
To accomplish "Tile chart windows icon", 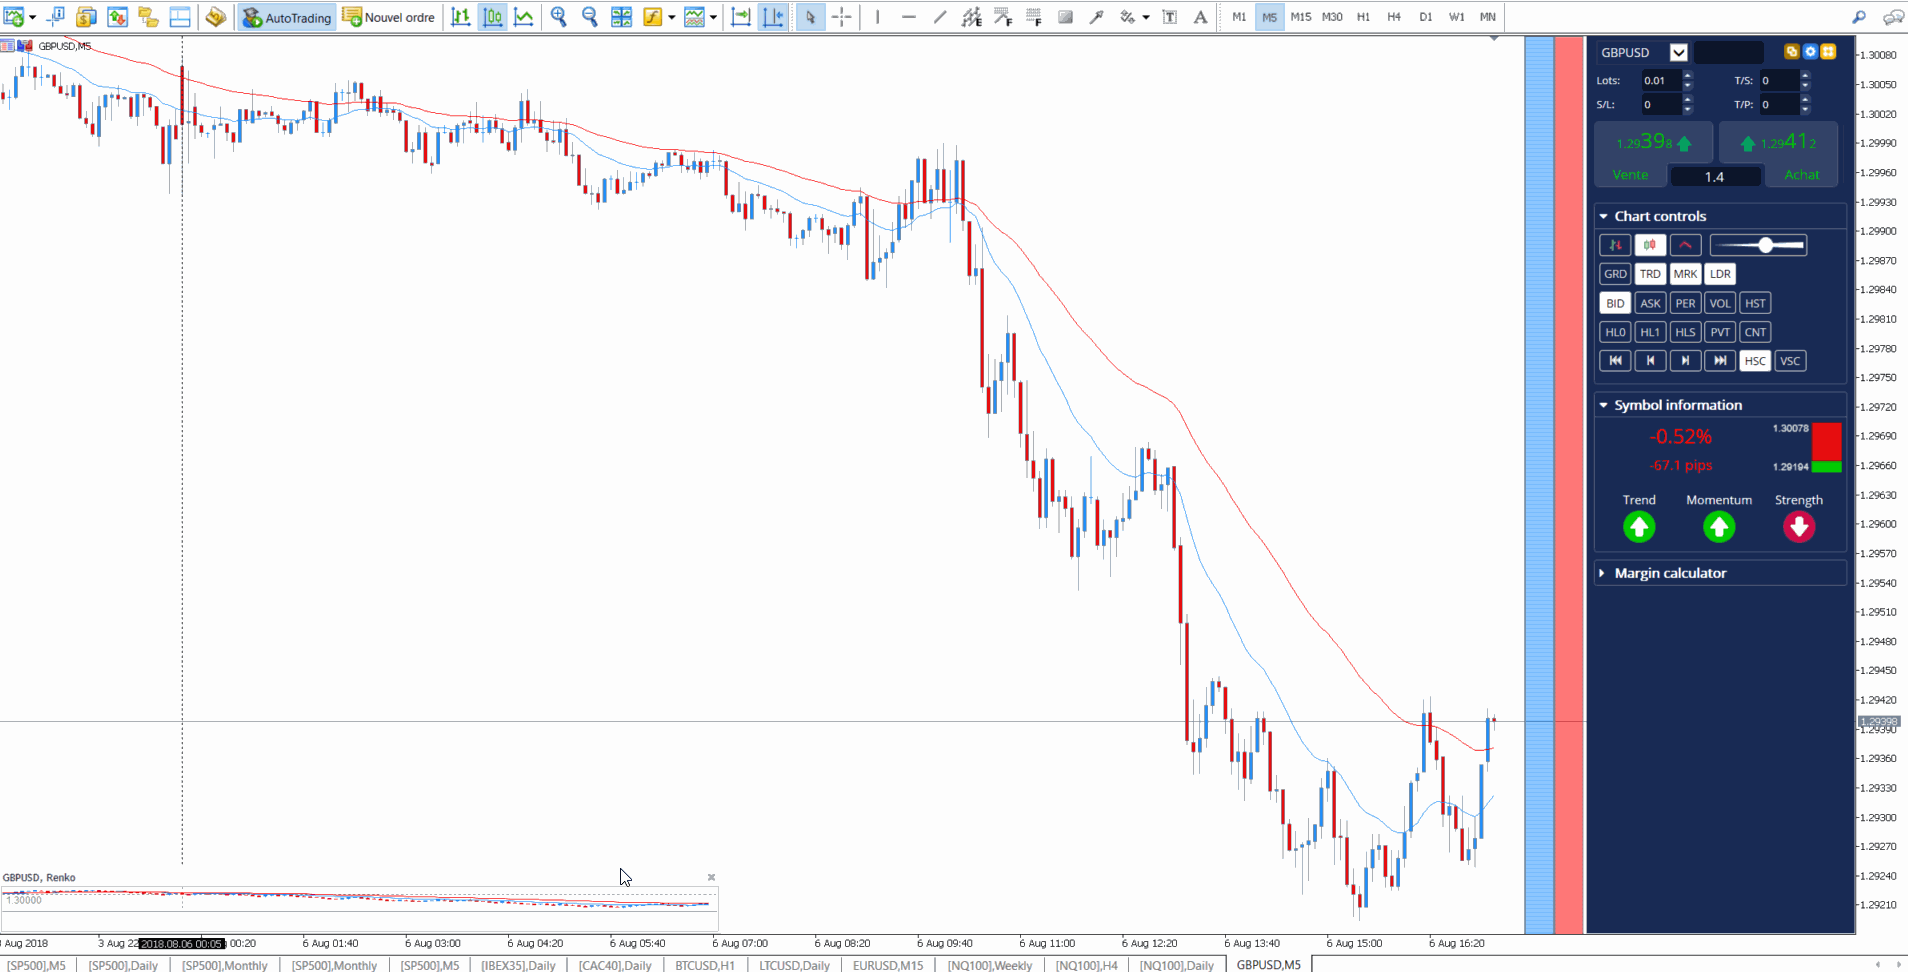I will click(621, 17).
